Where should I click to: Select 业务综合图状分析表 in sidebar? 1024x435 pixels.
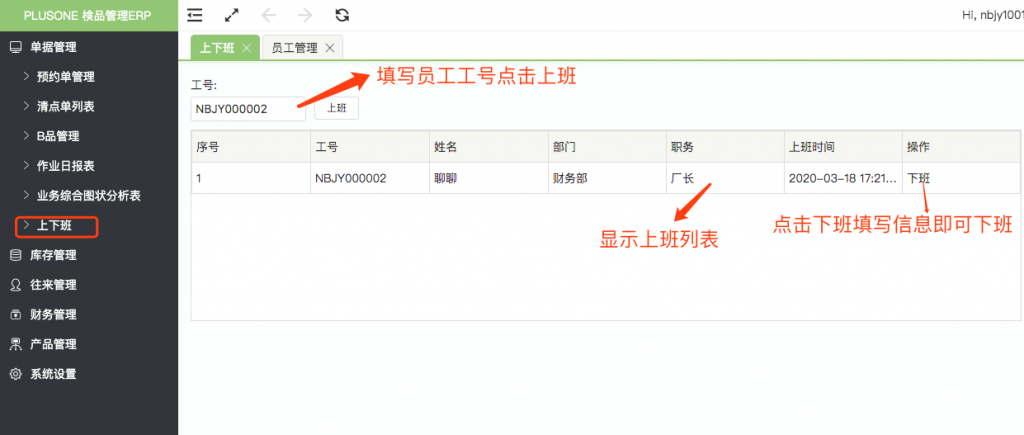pos(89,196)
